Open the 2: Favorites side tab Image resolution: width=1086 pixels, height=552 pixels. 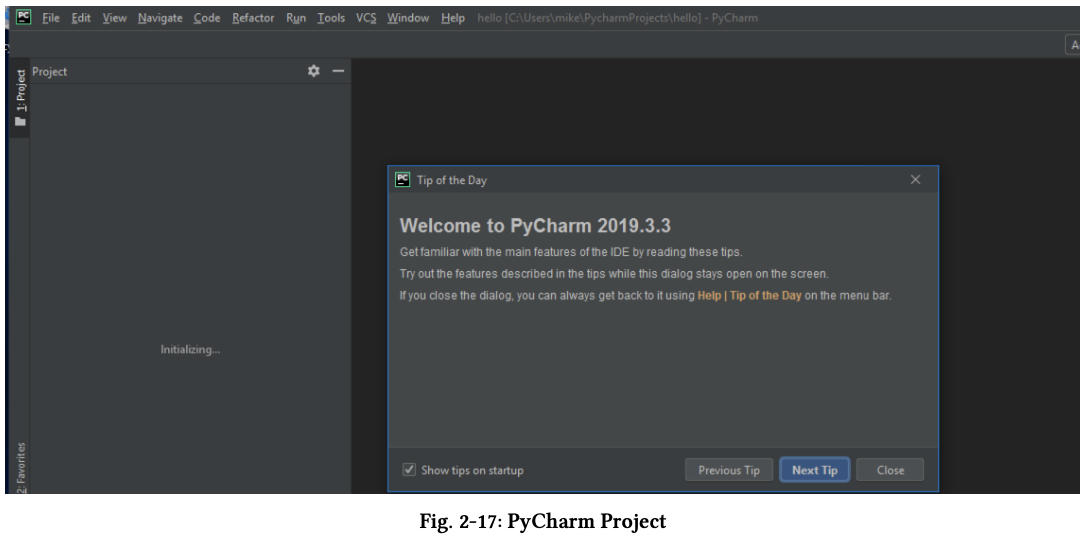click(21, 468)
